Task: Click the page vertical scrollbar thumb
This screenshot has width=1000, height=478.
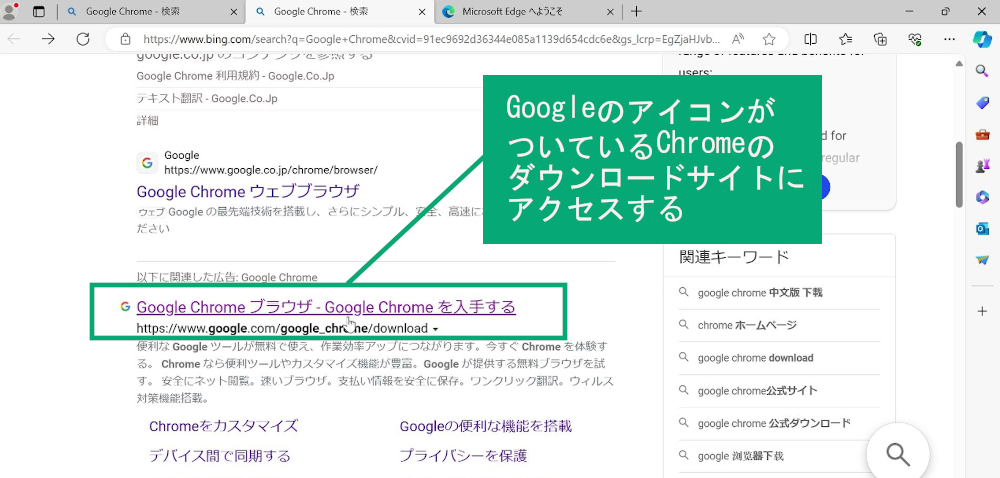Action: click(x=959, y=174)
